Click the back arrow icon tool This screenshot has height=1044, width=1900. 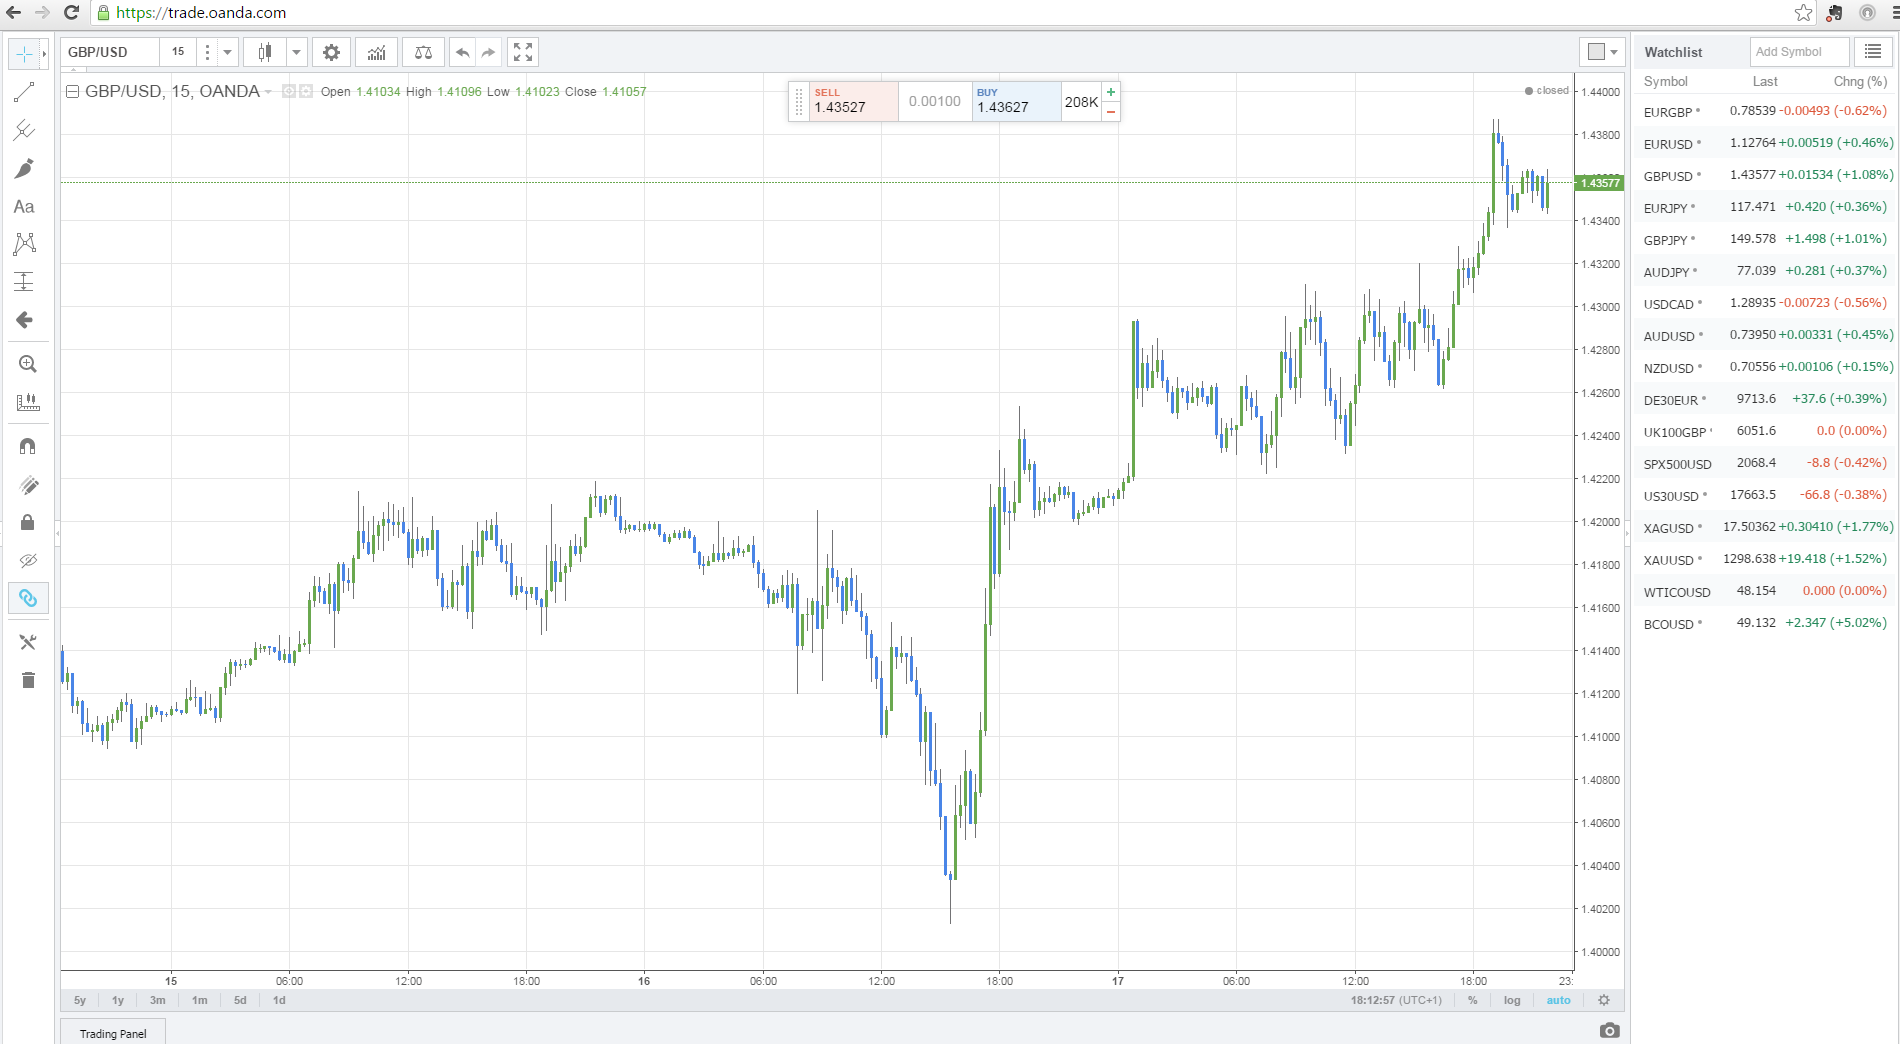pyautogui.click(x=24, y=320)
